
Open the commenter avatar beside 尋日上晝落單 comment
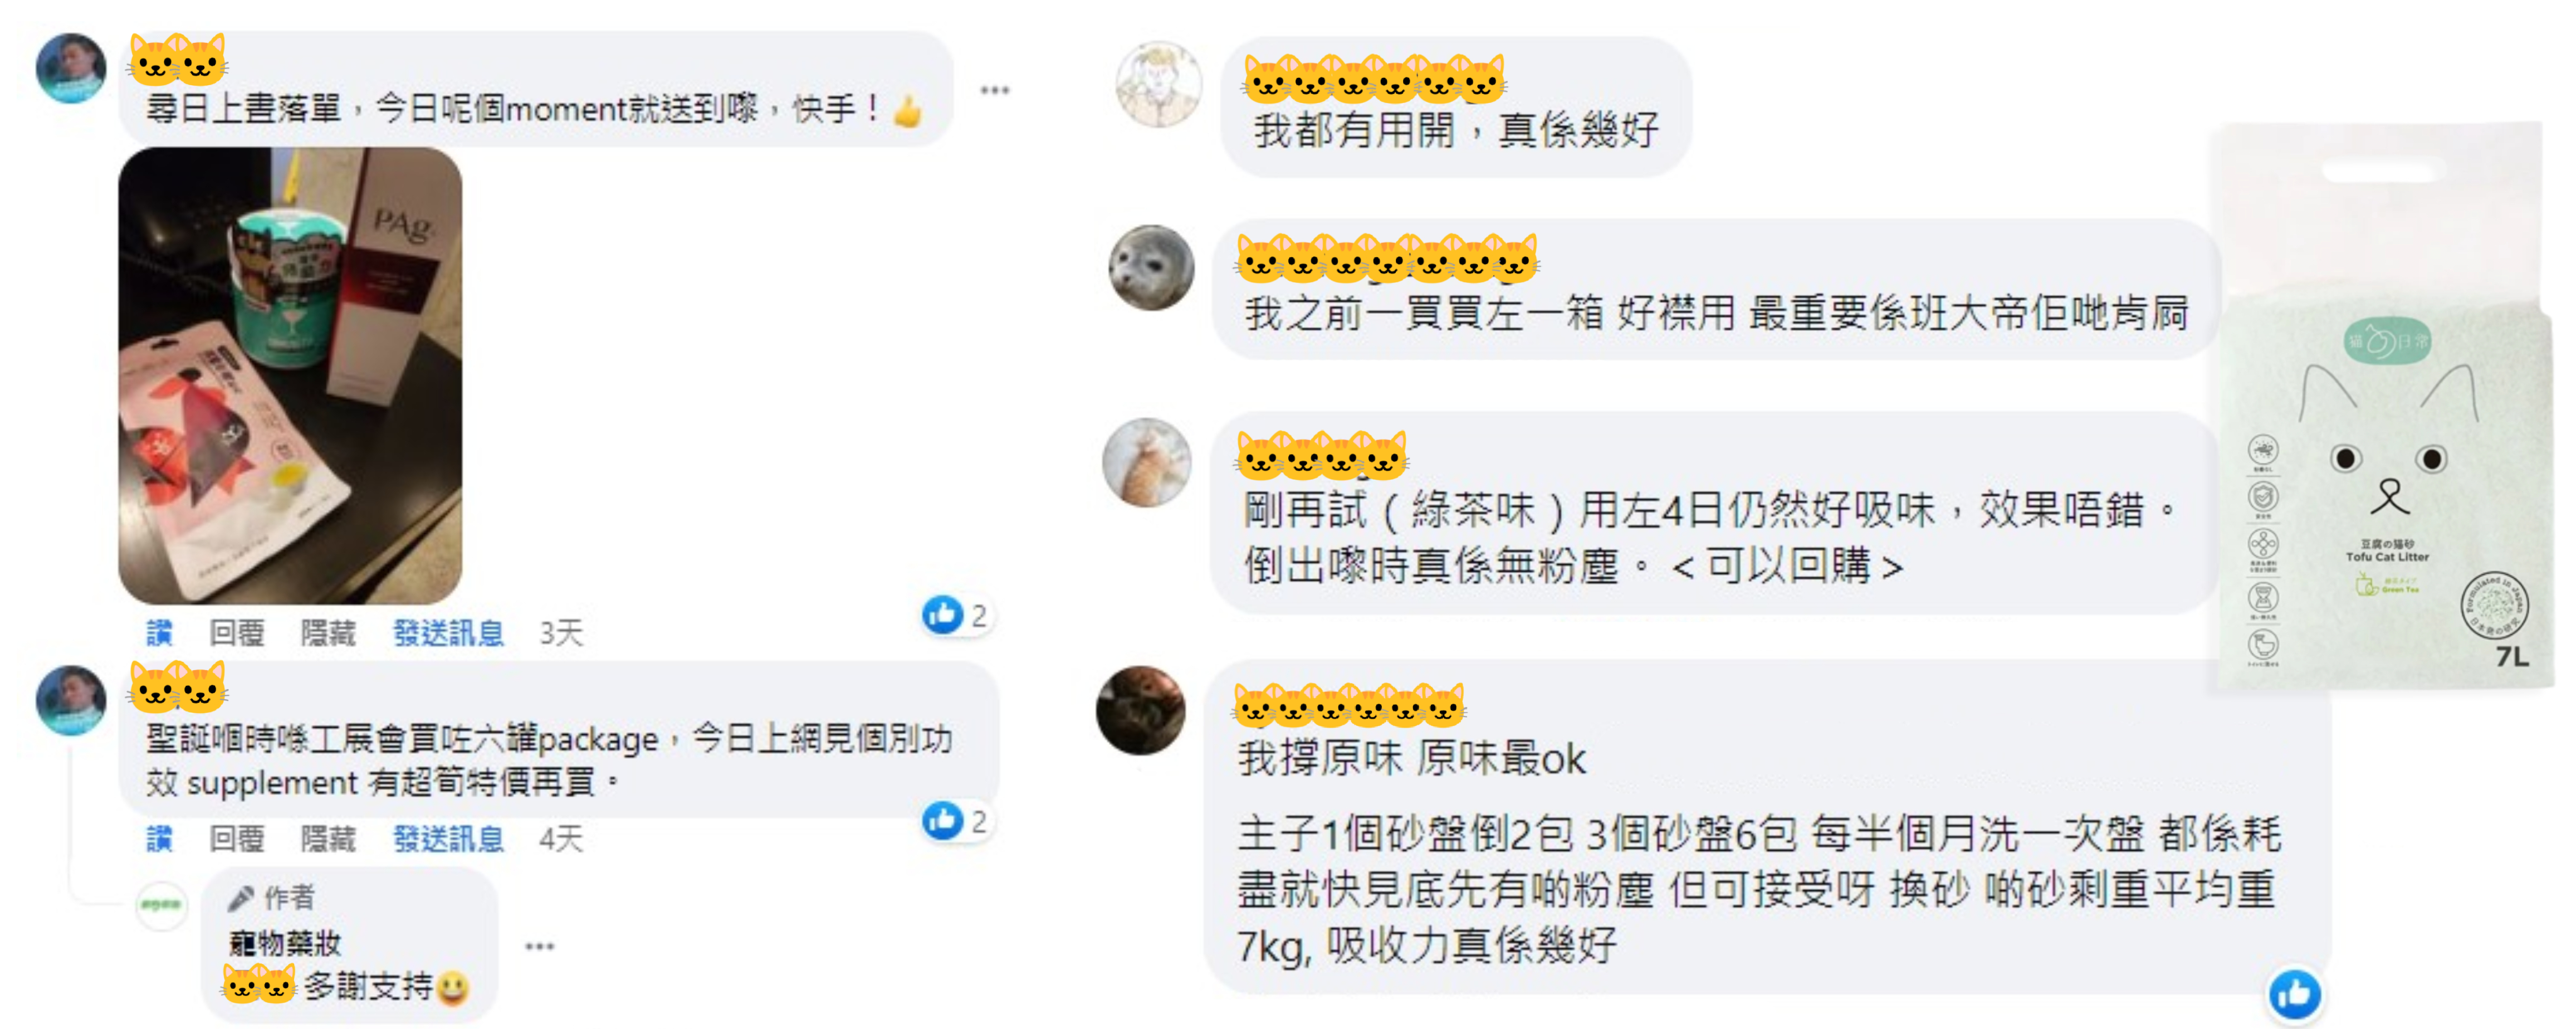click(71, 68)
